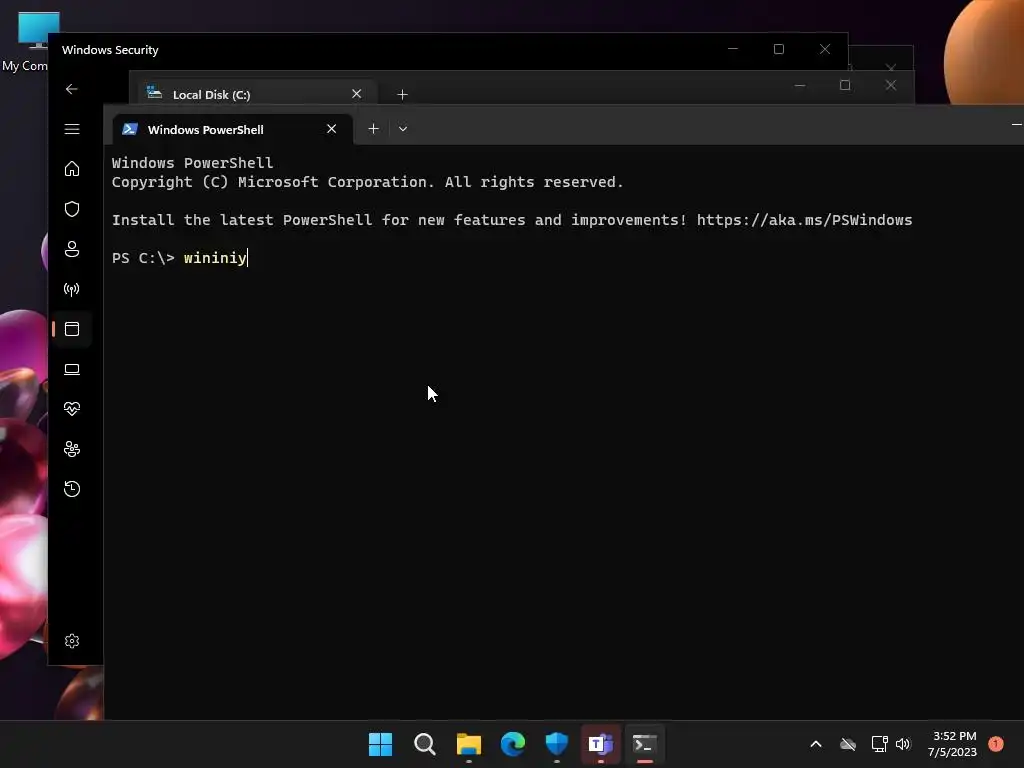Open Firewall & network protection icon
1024x768 pixels.
(x=72, y=289)
